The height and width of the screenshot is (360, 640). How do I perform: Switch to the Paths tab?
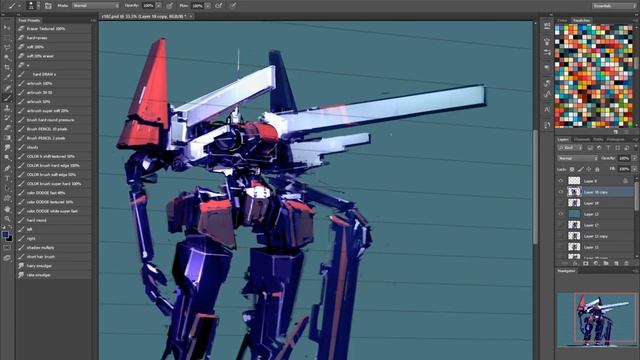tap(599, 140)
